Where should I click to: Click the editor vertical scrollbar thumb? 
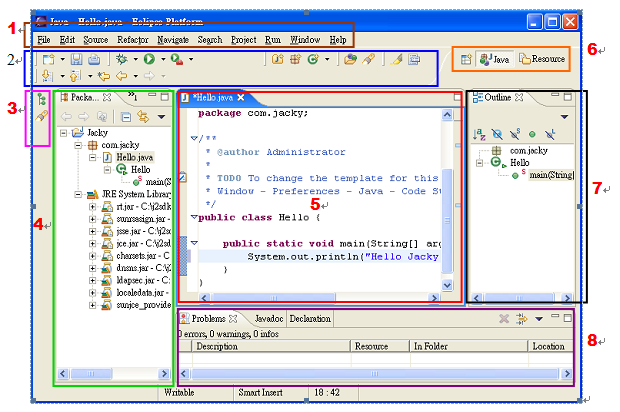pos(447,221)
